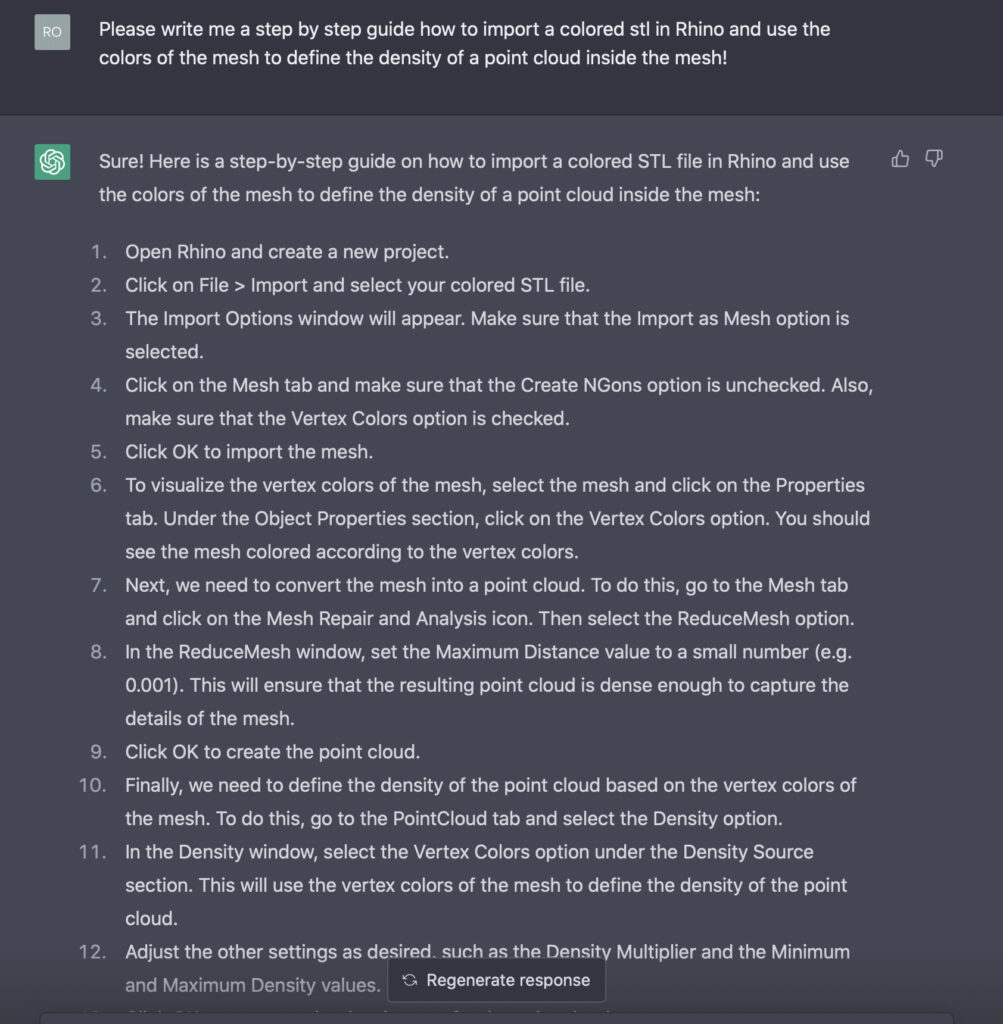Click the circular arrows regenerate icon
The width and height of the screenshot is (1003, 1024).
click(409, 980)
